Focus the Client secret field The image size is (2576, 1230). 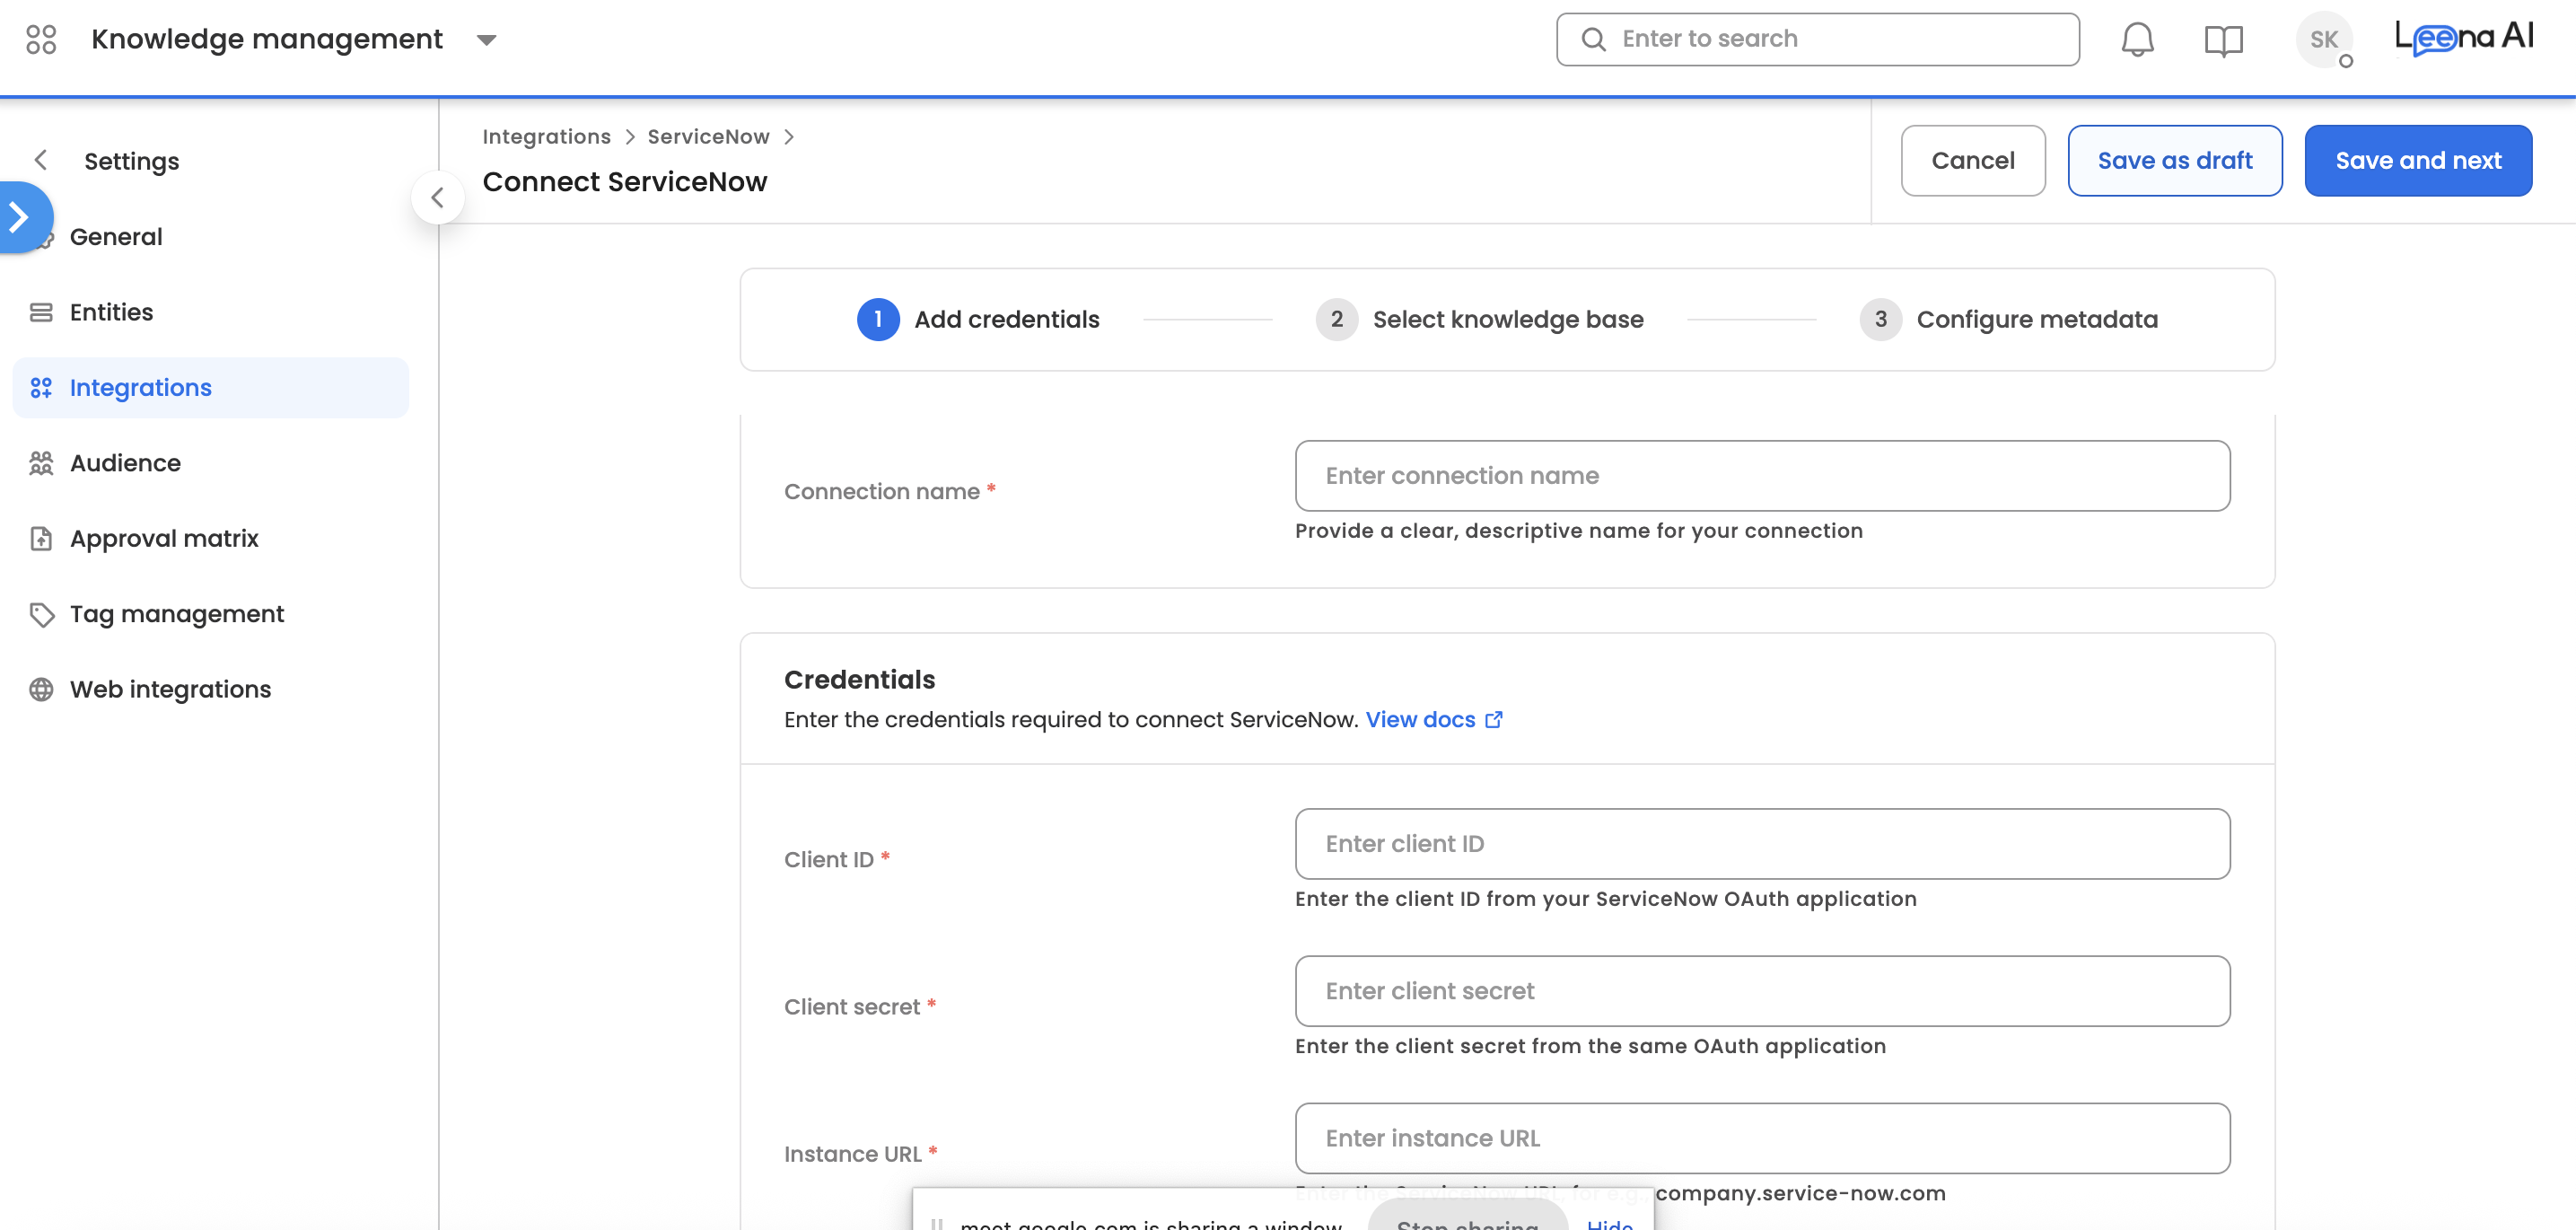(1762, 991)
